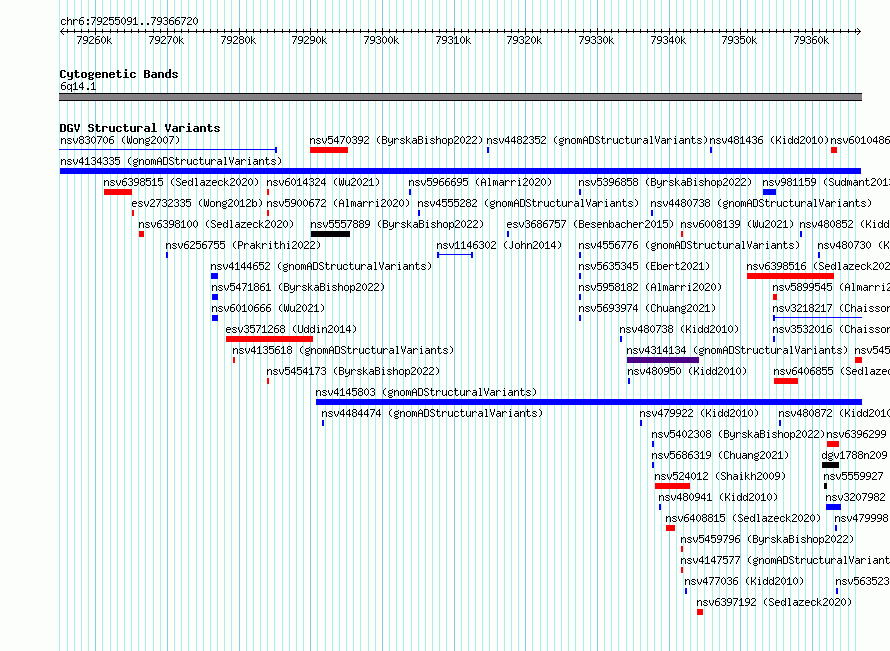Click the blue bar under nsv981159

769,192
